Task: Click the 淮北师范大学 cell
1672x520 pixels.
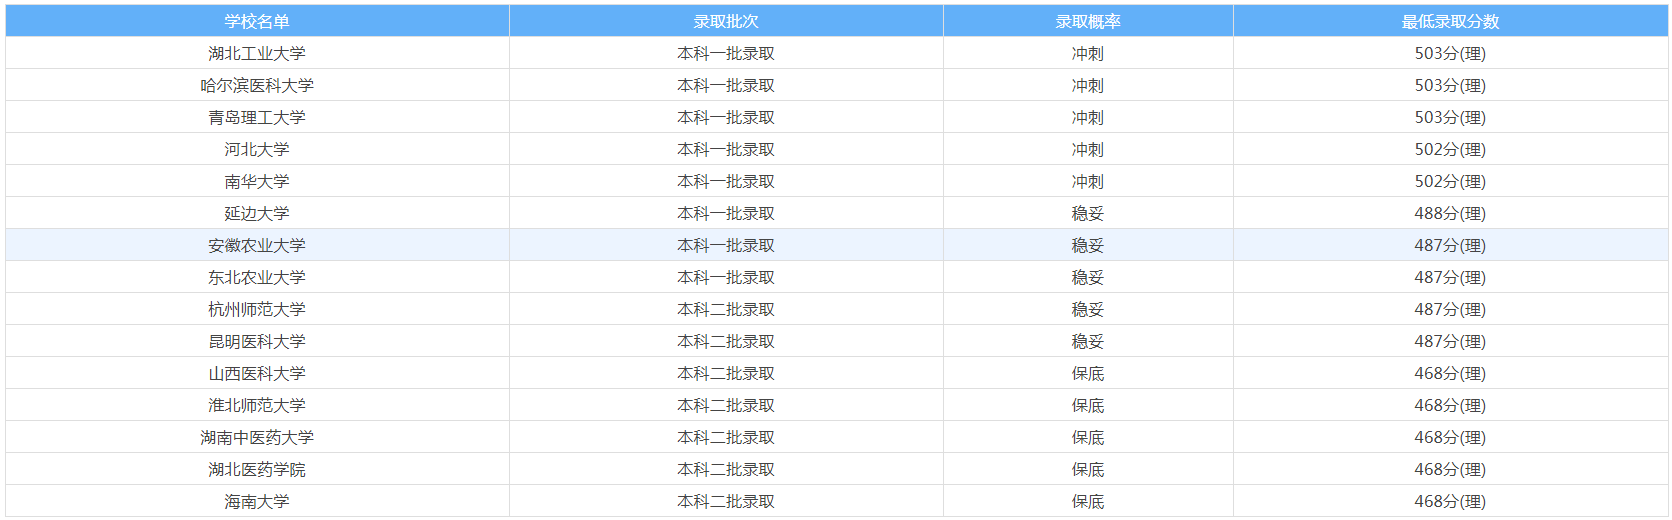Action: pos(257,405)
